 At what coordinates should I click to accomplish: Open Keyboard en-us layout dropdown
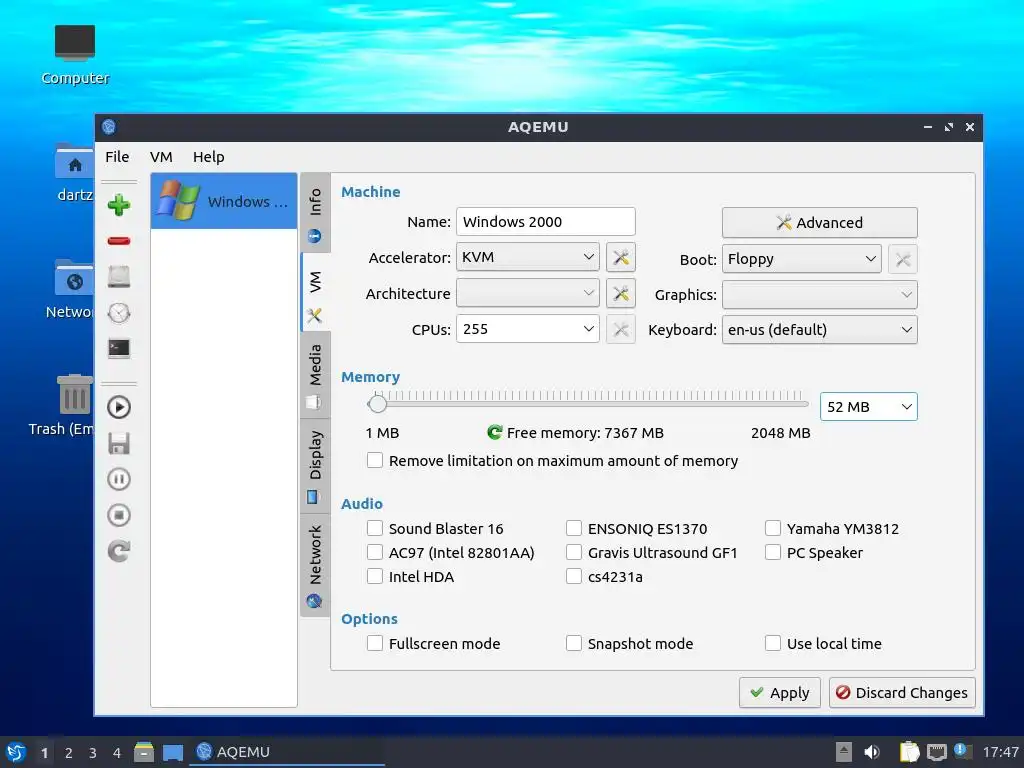[820, 330]
